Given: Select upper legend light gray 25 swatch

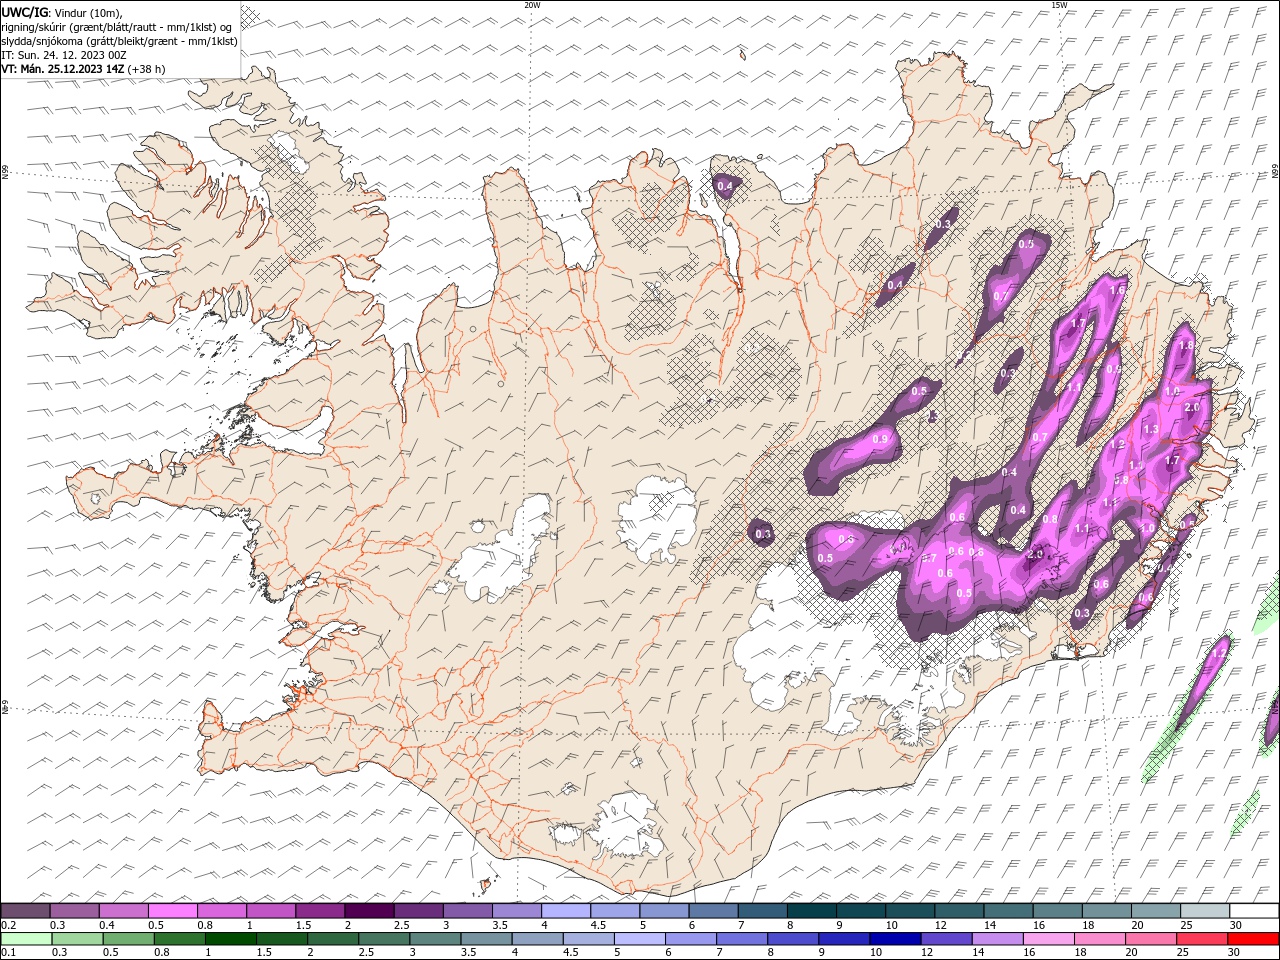Looking at the screenshot, I should [1205, 911].
